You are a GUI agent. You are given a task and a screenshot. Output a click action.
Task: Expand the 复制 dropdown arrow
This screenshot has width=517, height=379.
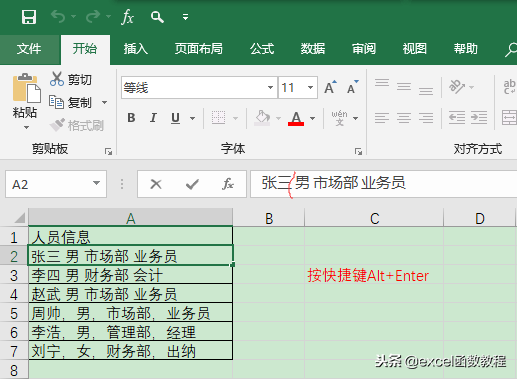click(x=104, y=102)
